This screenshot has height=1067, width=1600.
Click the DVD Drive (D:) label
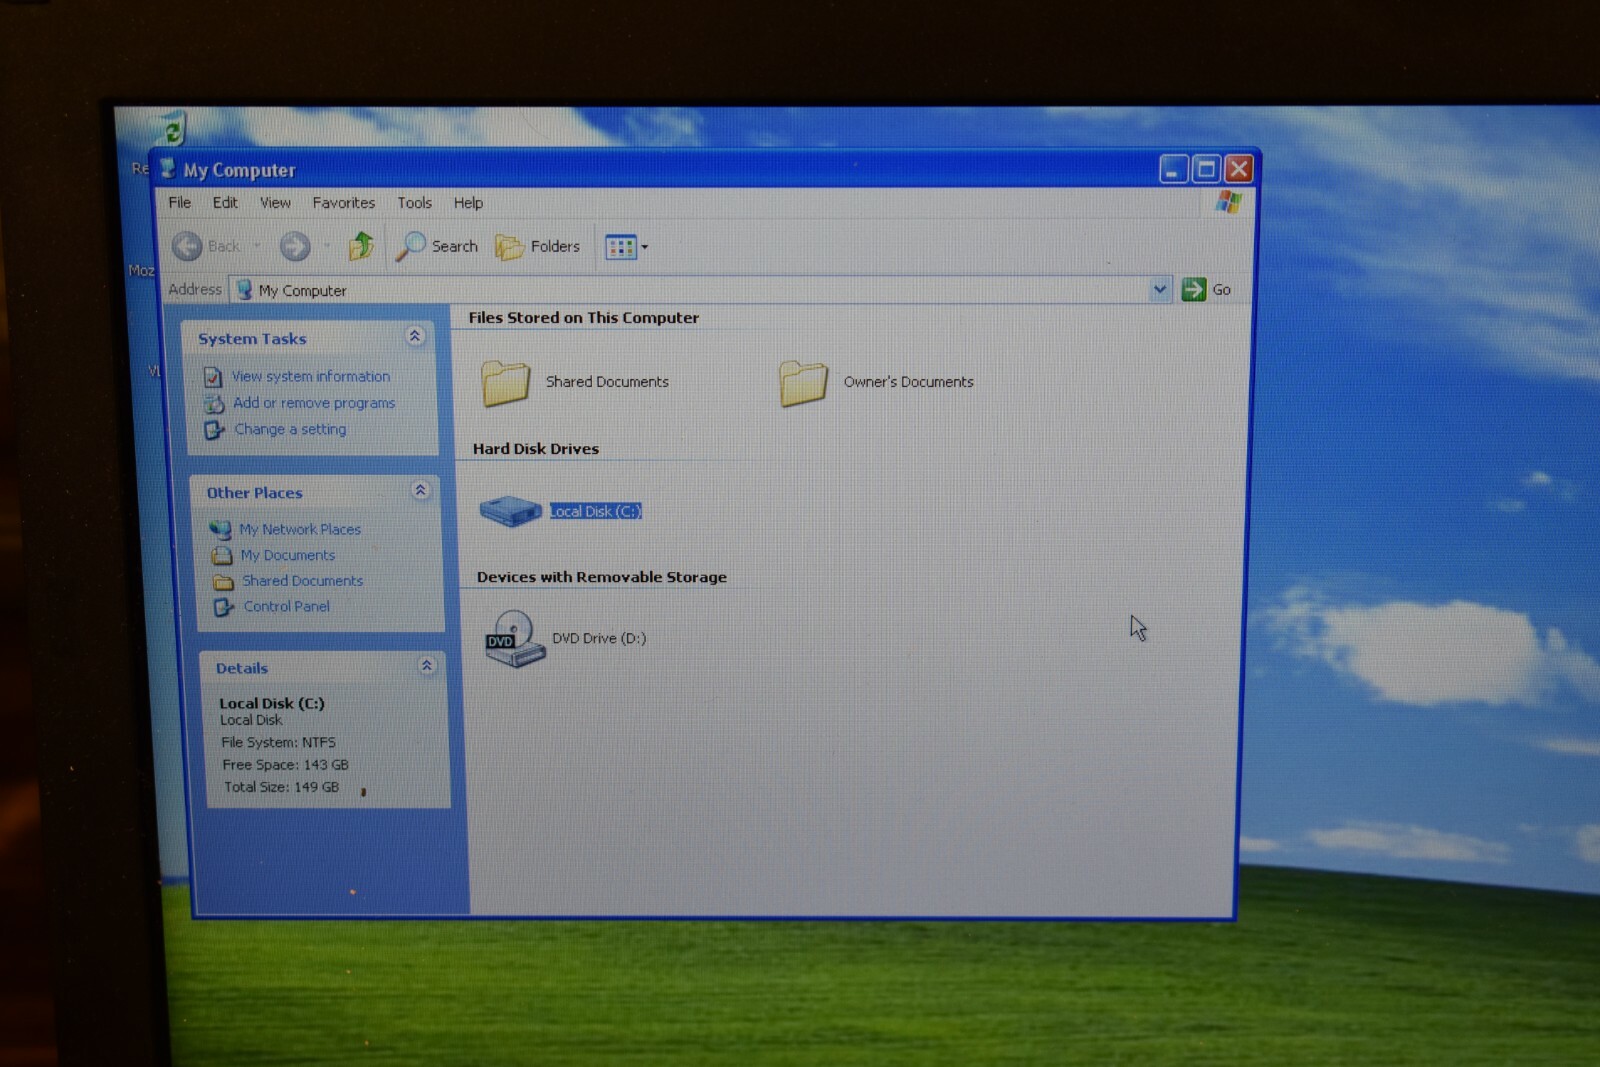point(599,638)
